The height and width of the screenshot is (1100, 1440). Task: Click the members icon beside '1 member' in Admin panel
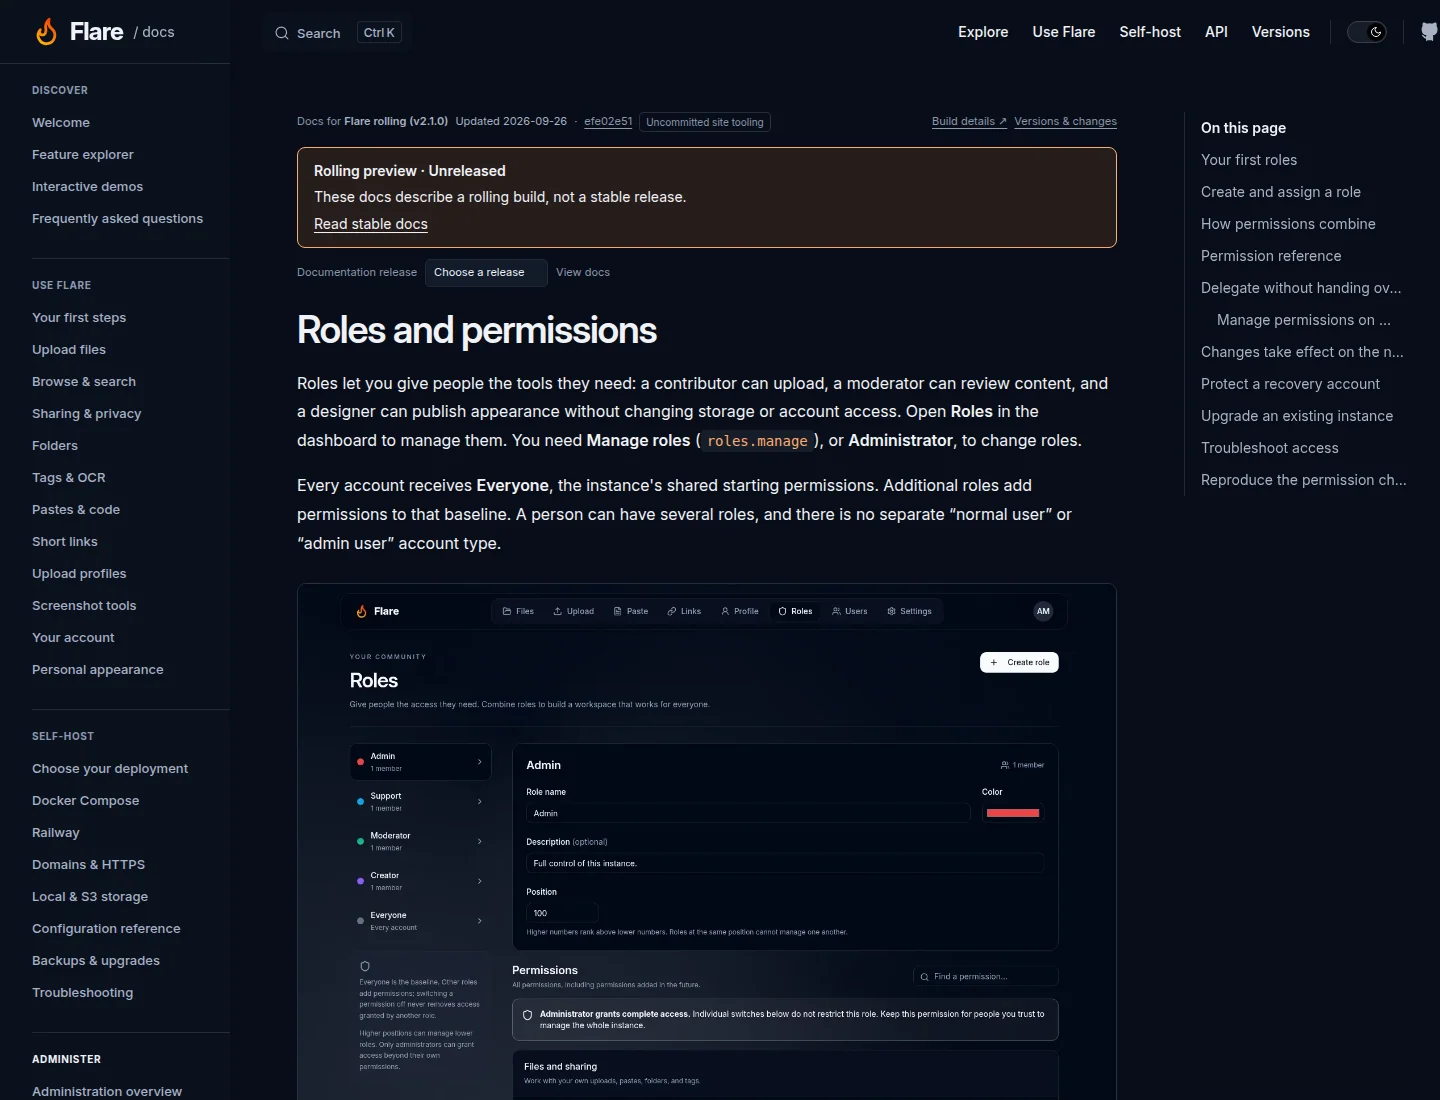1005,765
